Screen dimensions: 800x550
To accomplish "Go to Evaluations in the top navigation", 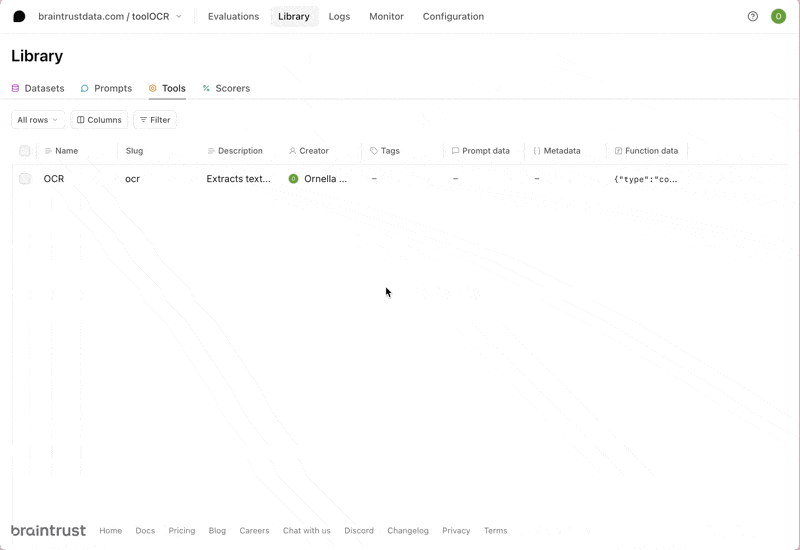I will tap(233, 16).
